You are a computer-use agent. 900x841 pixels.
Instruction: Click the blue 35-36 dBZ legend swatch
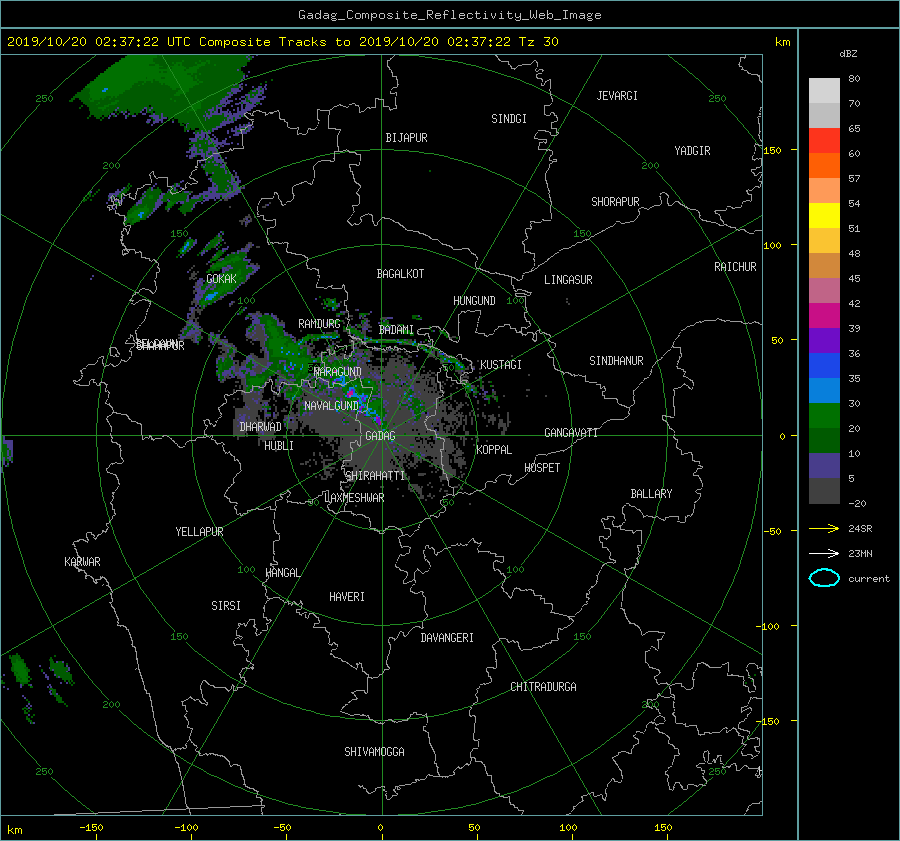point(824,366)
